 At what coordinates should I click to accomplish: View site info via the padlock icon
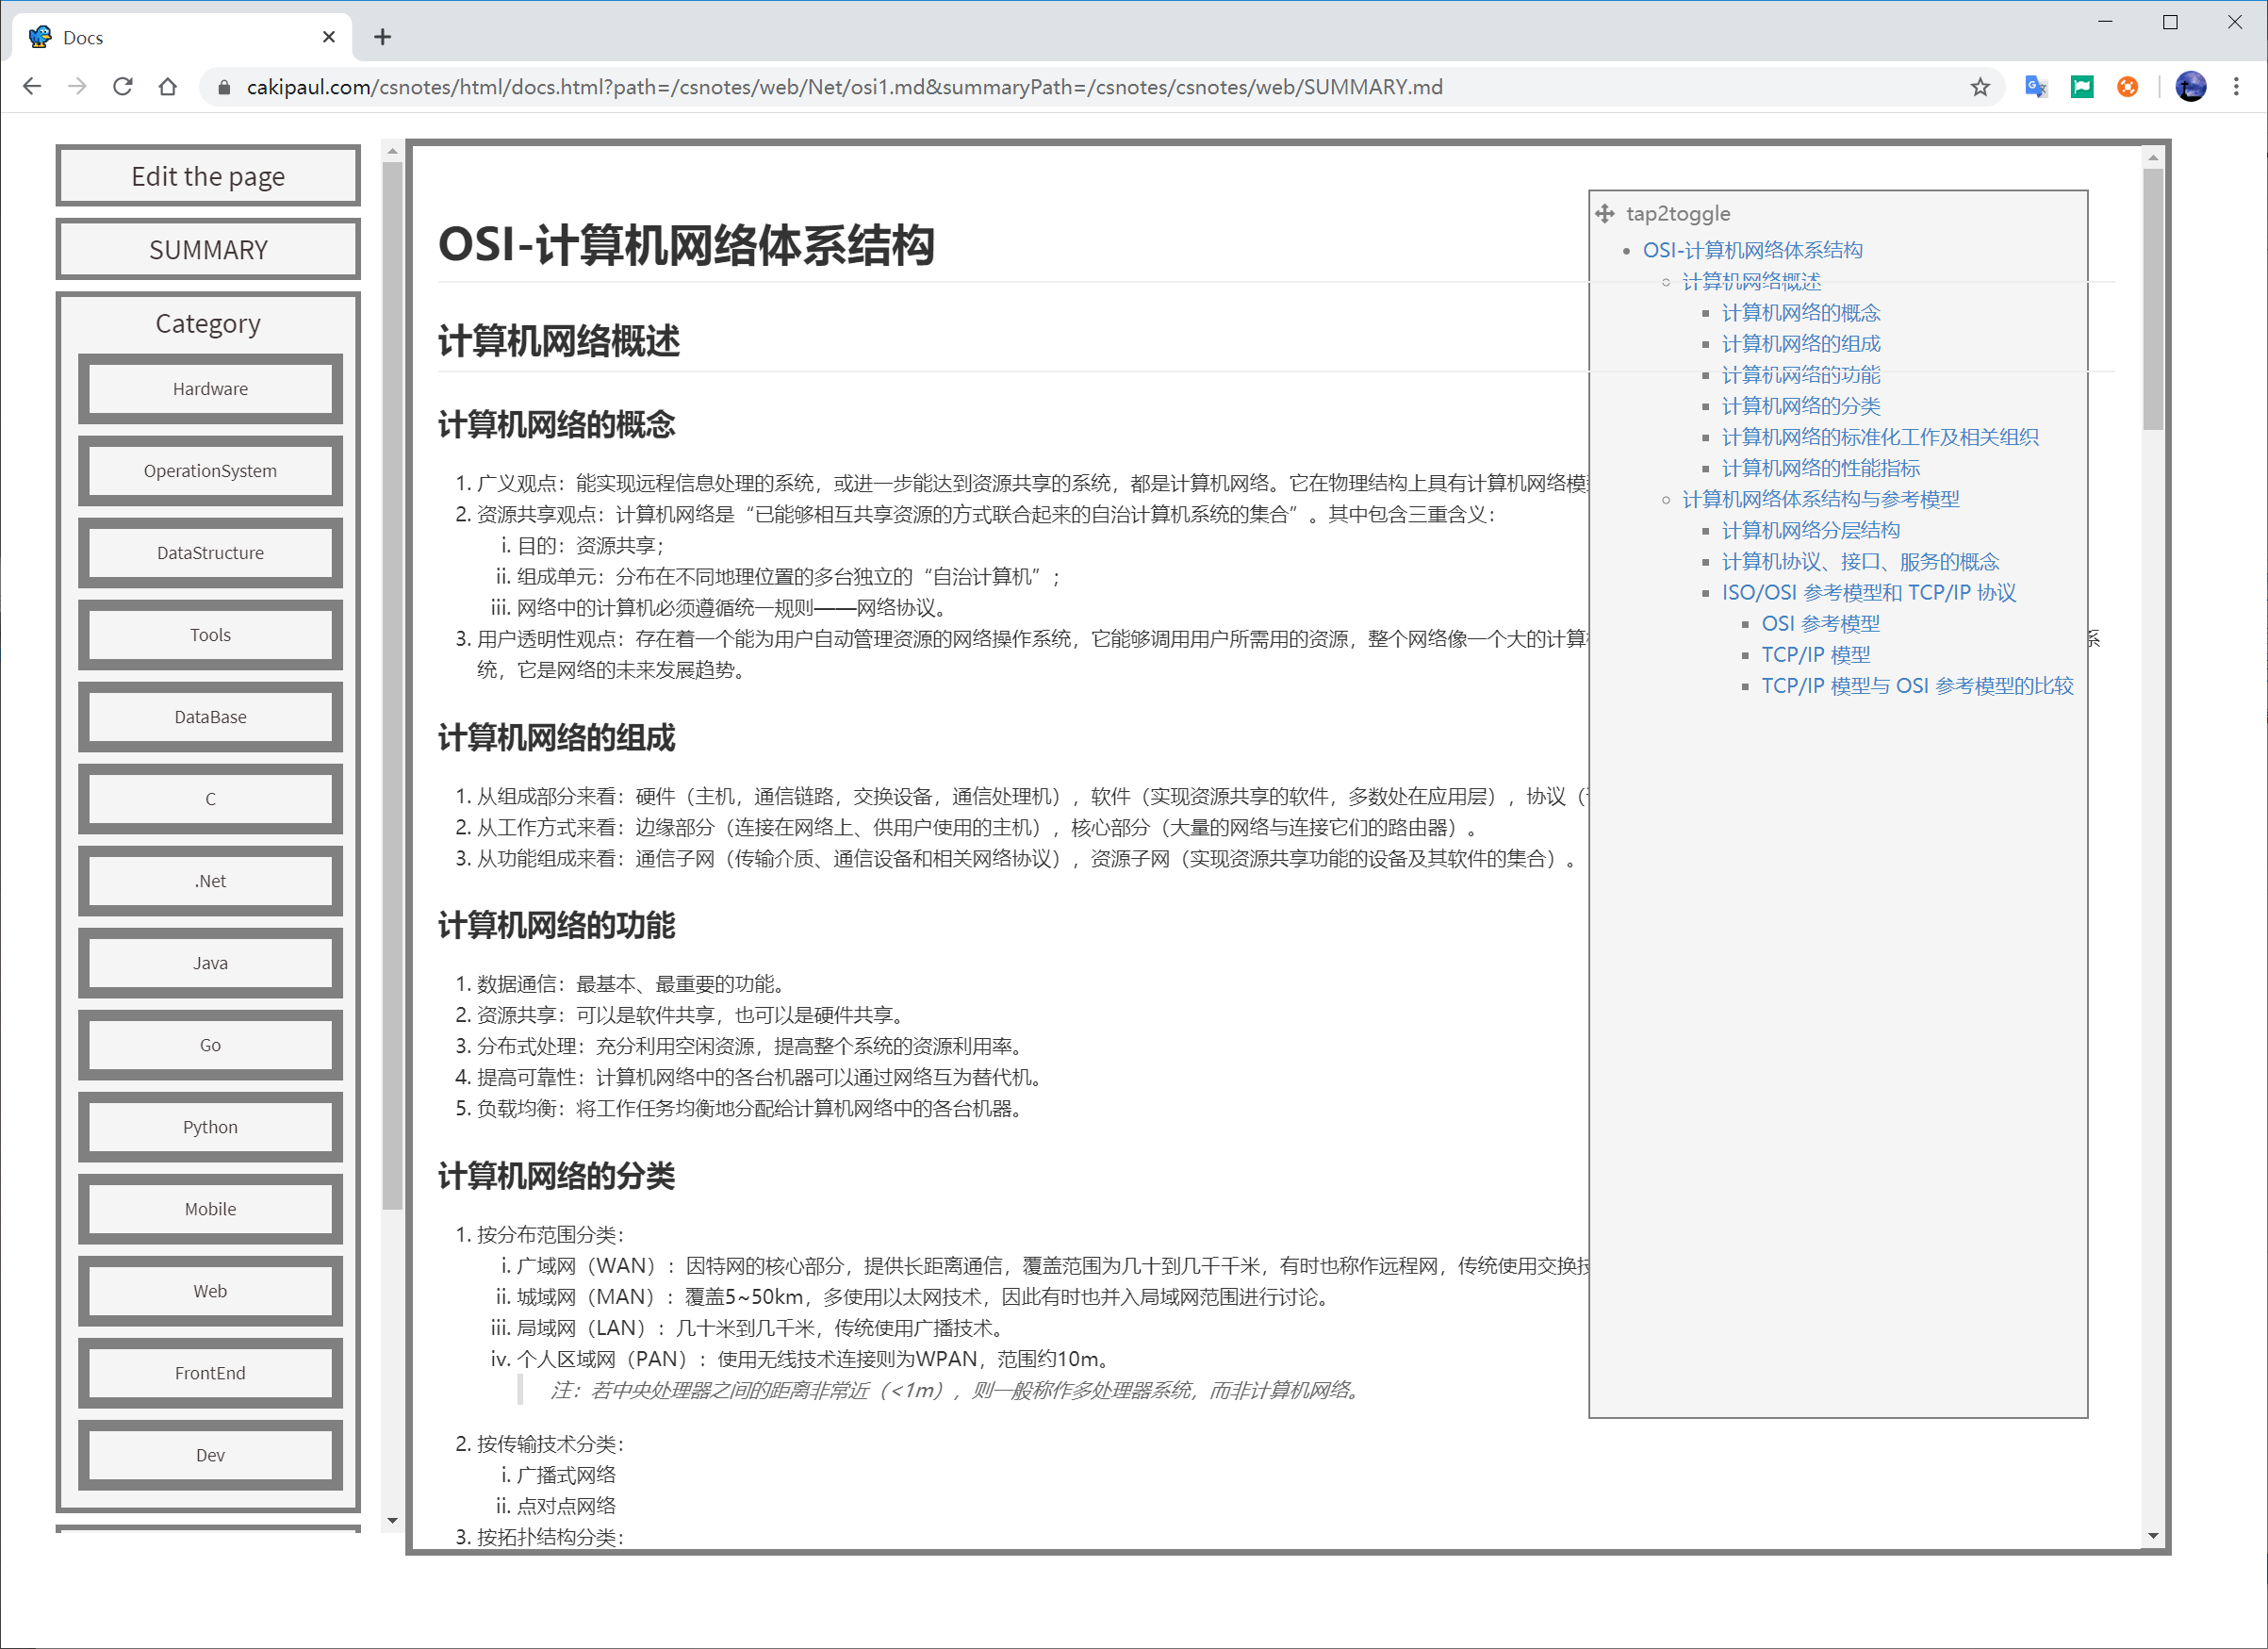pos(224,88)
